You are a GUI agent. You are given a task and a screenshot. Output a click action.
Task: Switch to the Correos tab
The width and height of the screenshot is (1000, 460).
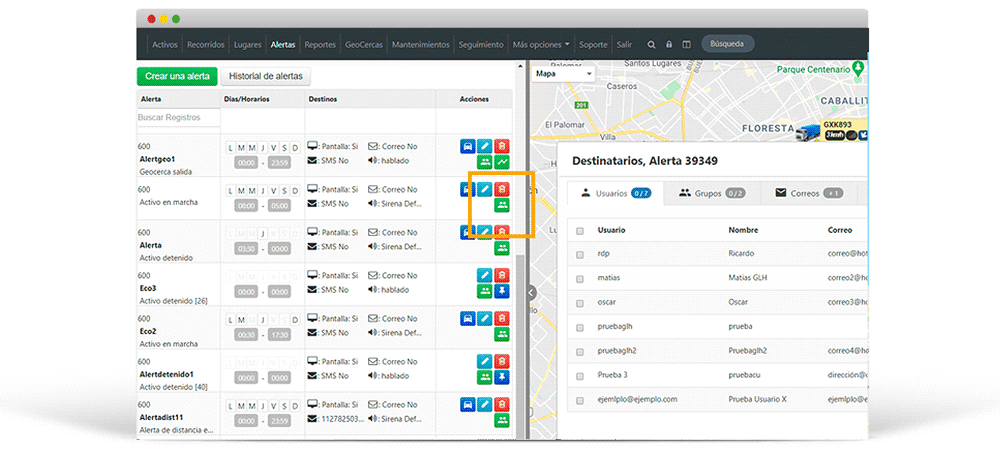[809, 193]
